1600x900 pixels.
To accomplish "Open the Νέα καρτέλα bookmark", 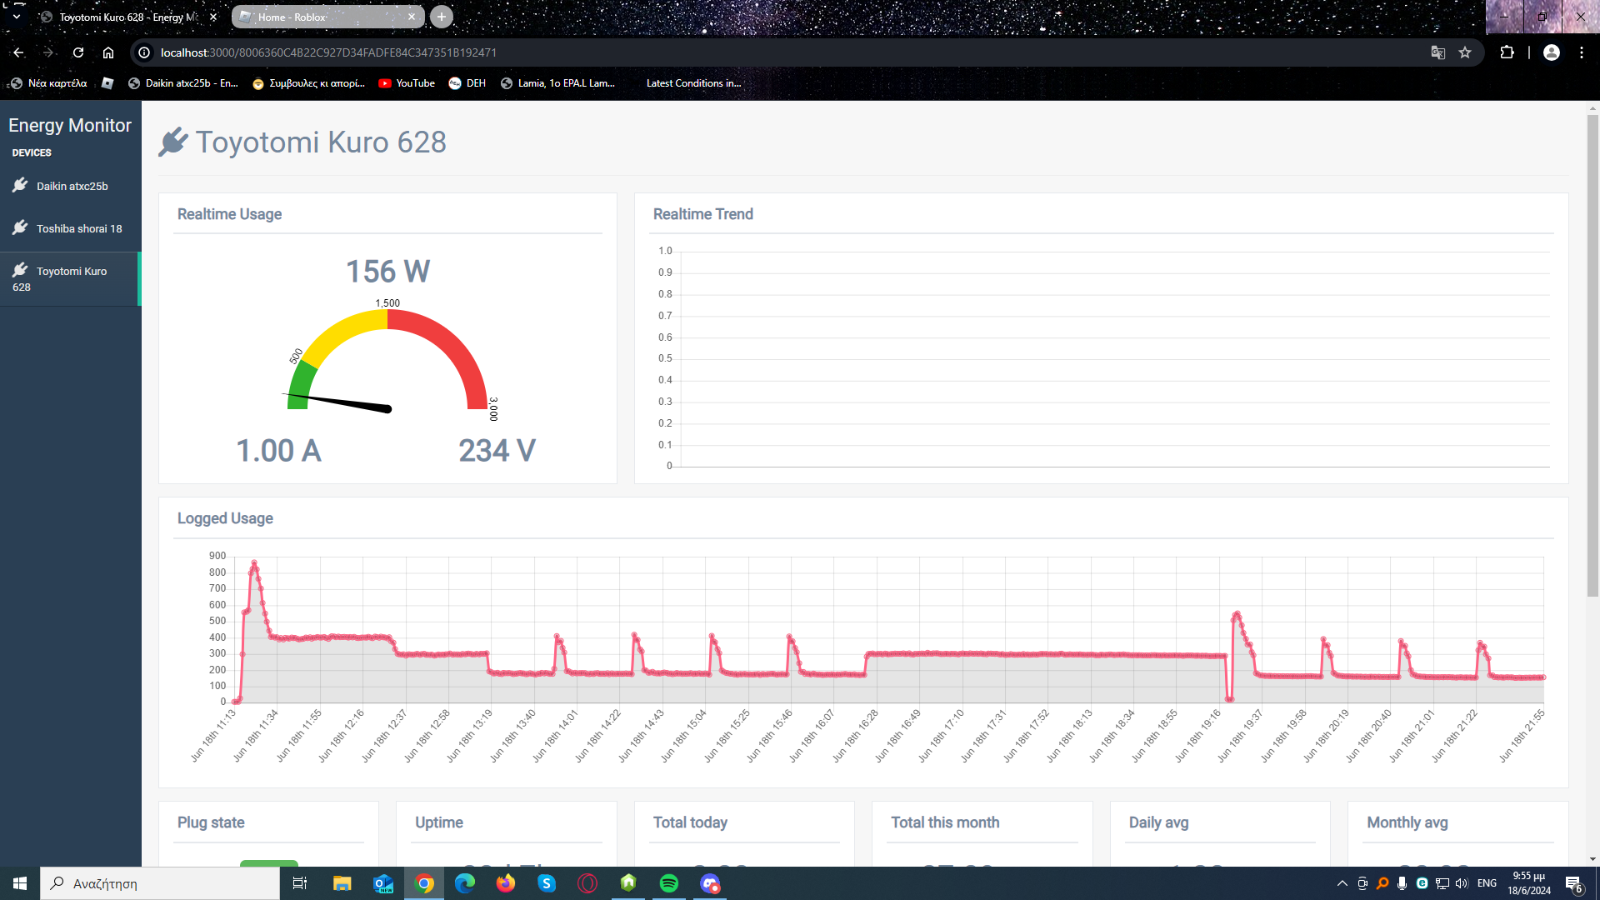I will pos(48,83).
